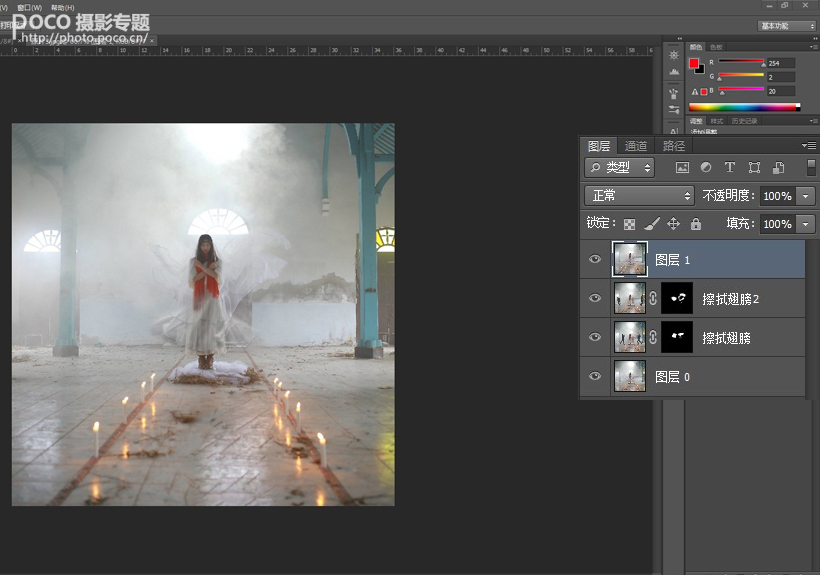Screen dimensions: 820x575
Task: Open the opacity slider dropdown arrow
Action: click(806, 196)
